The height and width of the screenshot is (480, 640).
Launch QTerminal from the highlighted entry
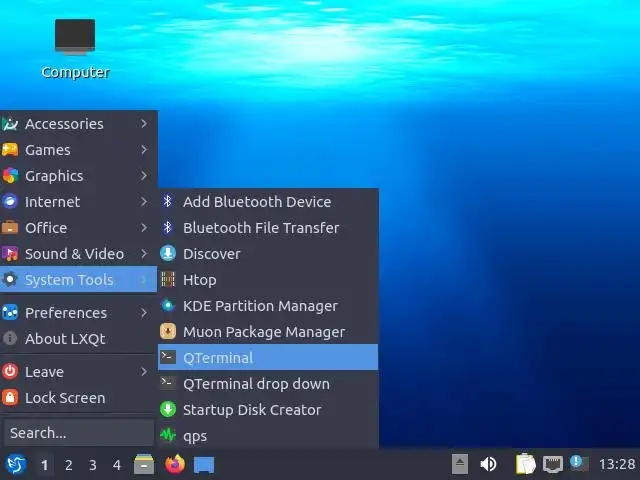tap(268, 358)
